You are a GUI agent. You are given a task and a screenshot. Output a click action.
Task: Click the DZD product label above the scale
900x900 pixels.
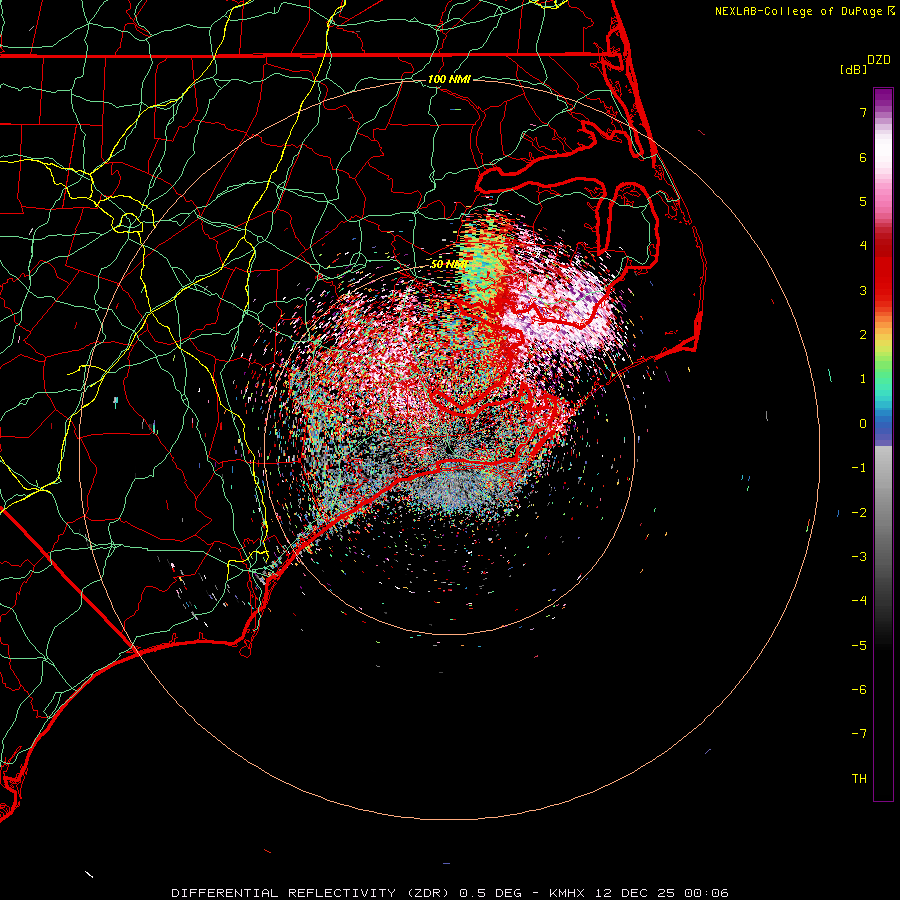[879, 60]
